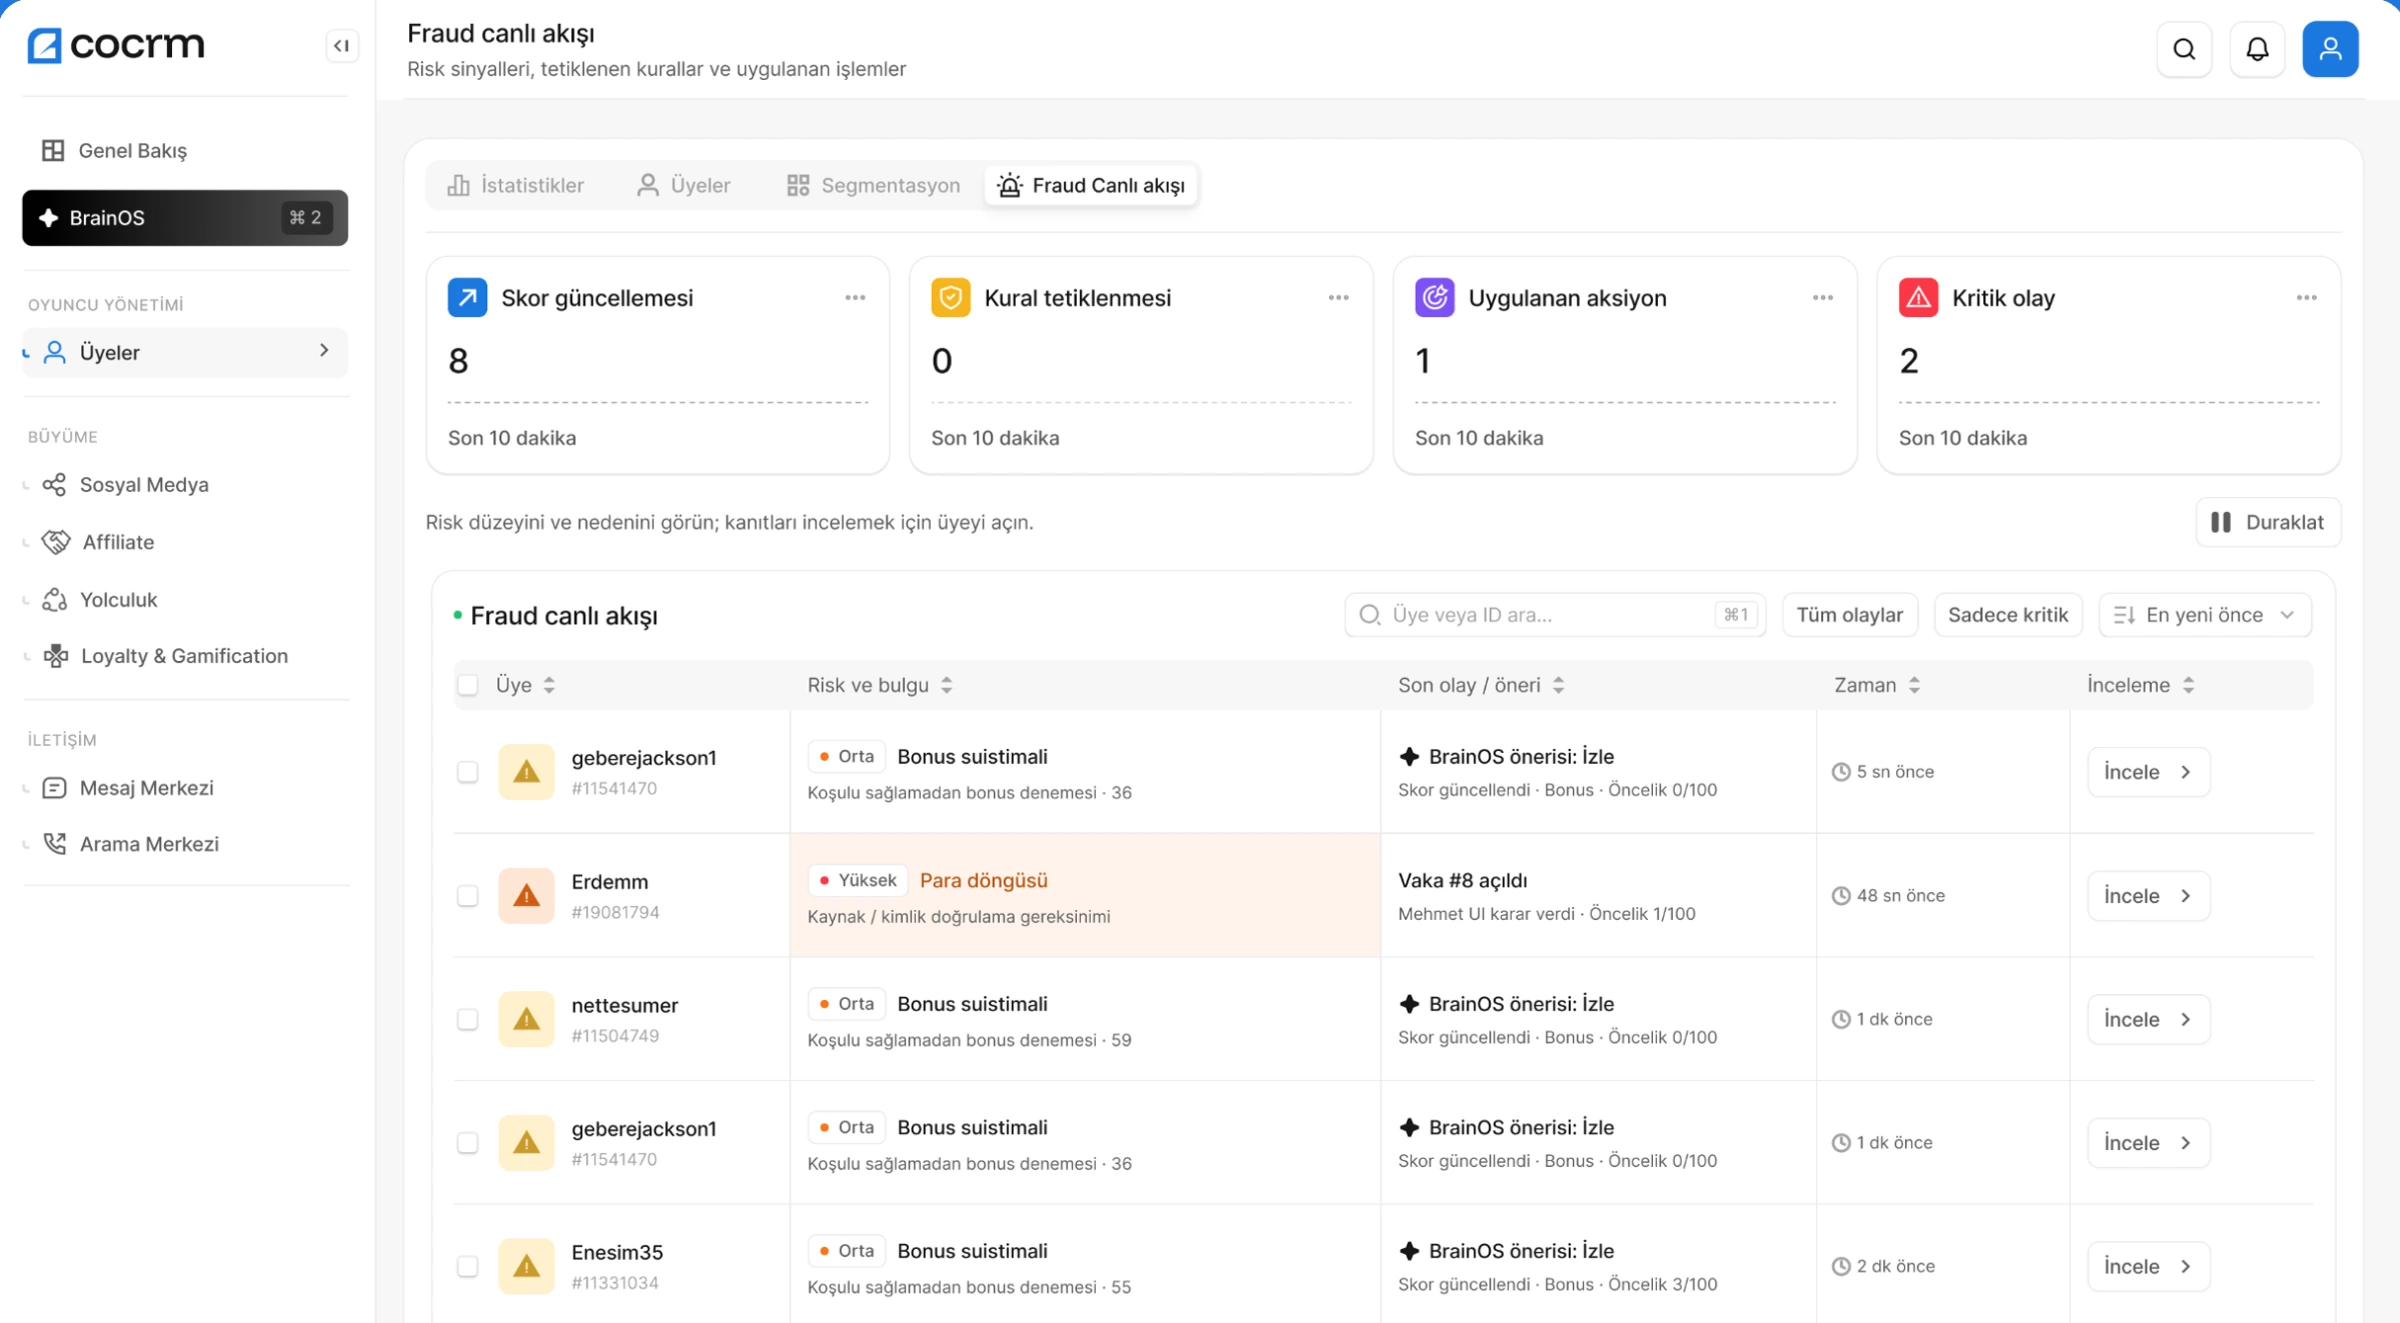Switch to the Segmentasyon tab
This screenshot has height=1323, width=2400.
873,185
